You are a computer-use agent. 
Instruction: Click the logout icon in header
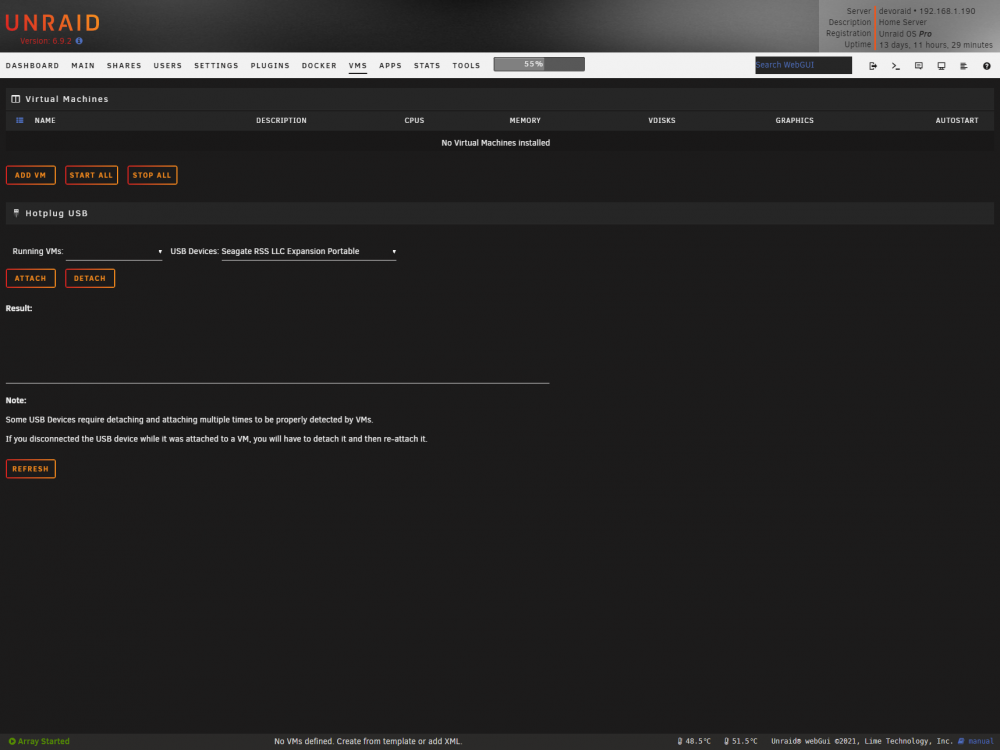click(873, 66)
